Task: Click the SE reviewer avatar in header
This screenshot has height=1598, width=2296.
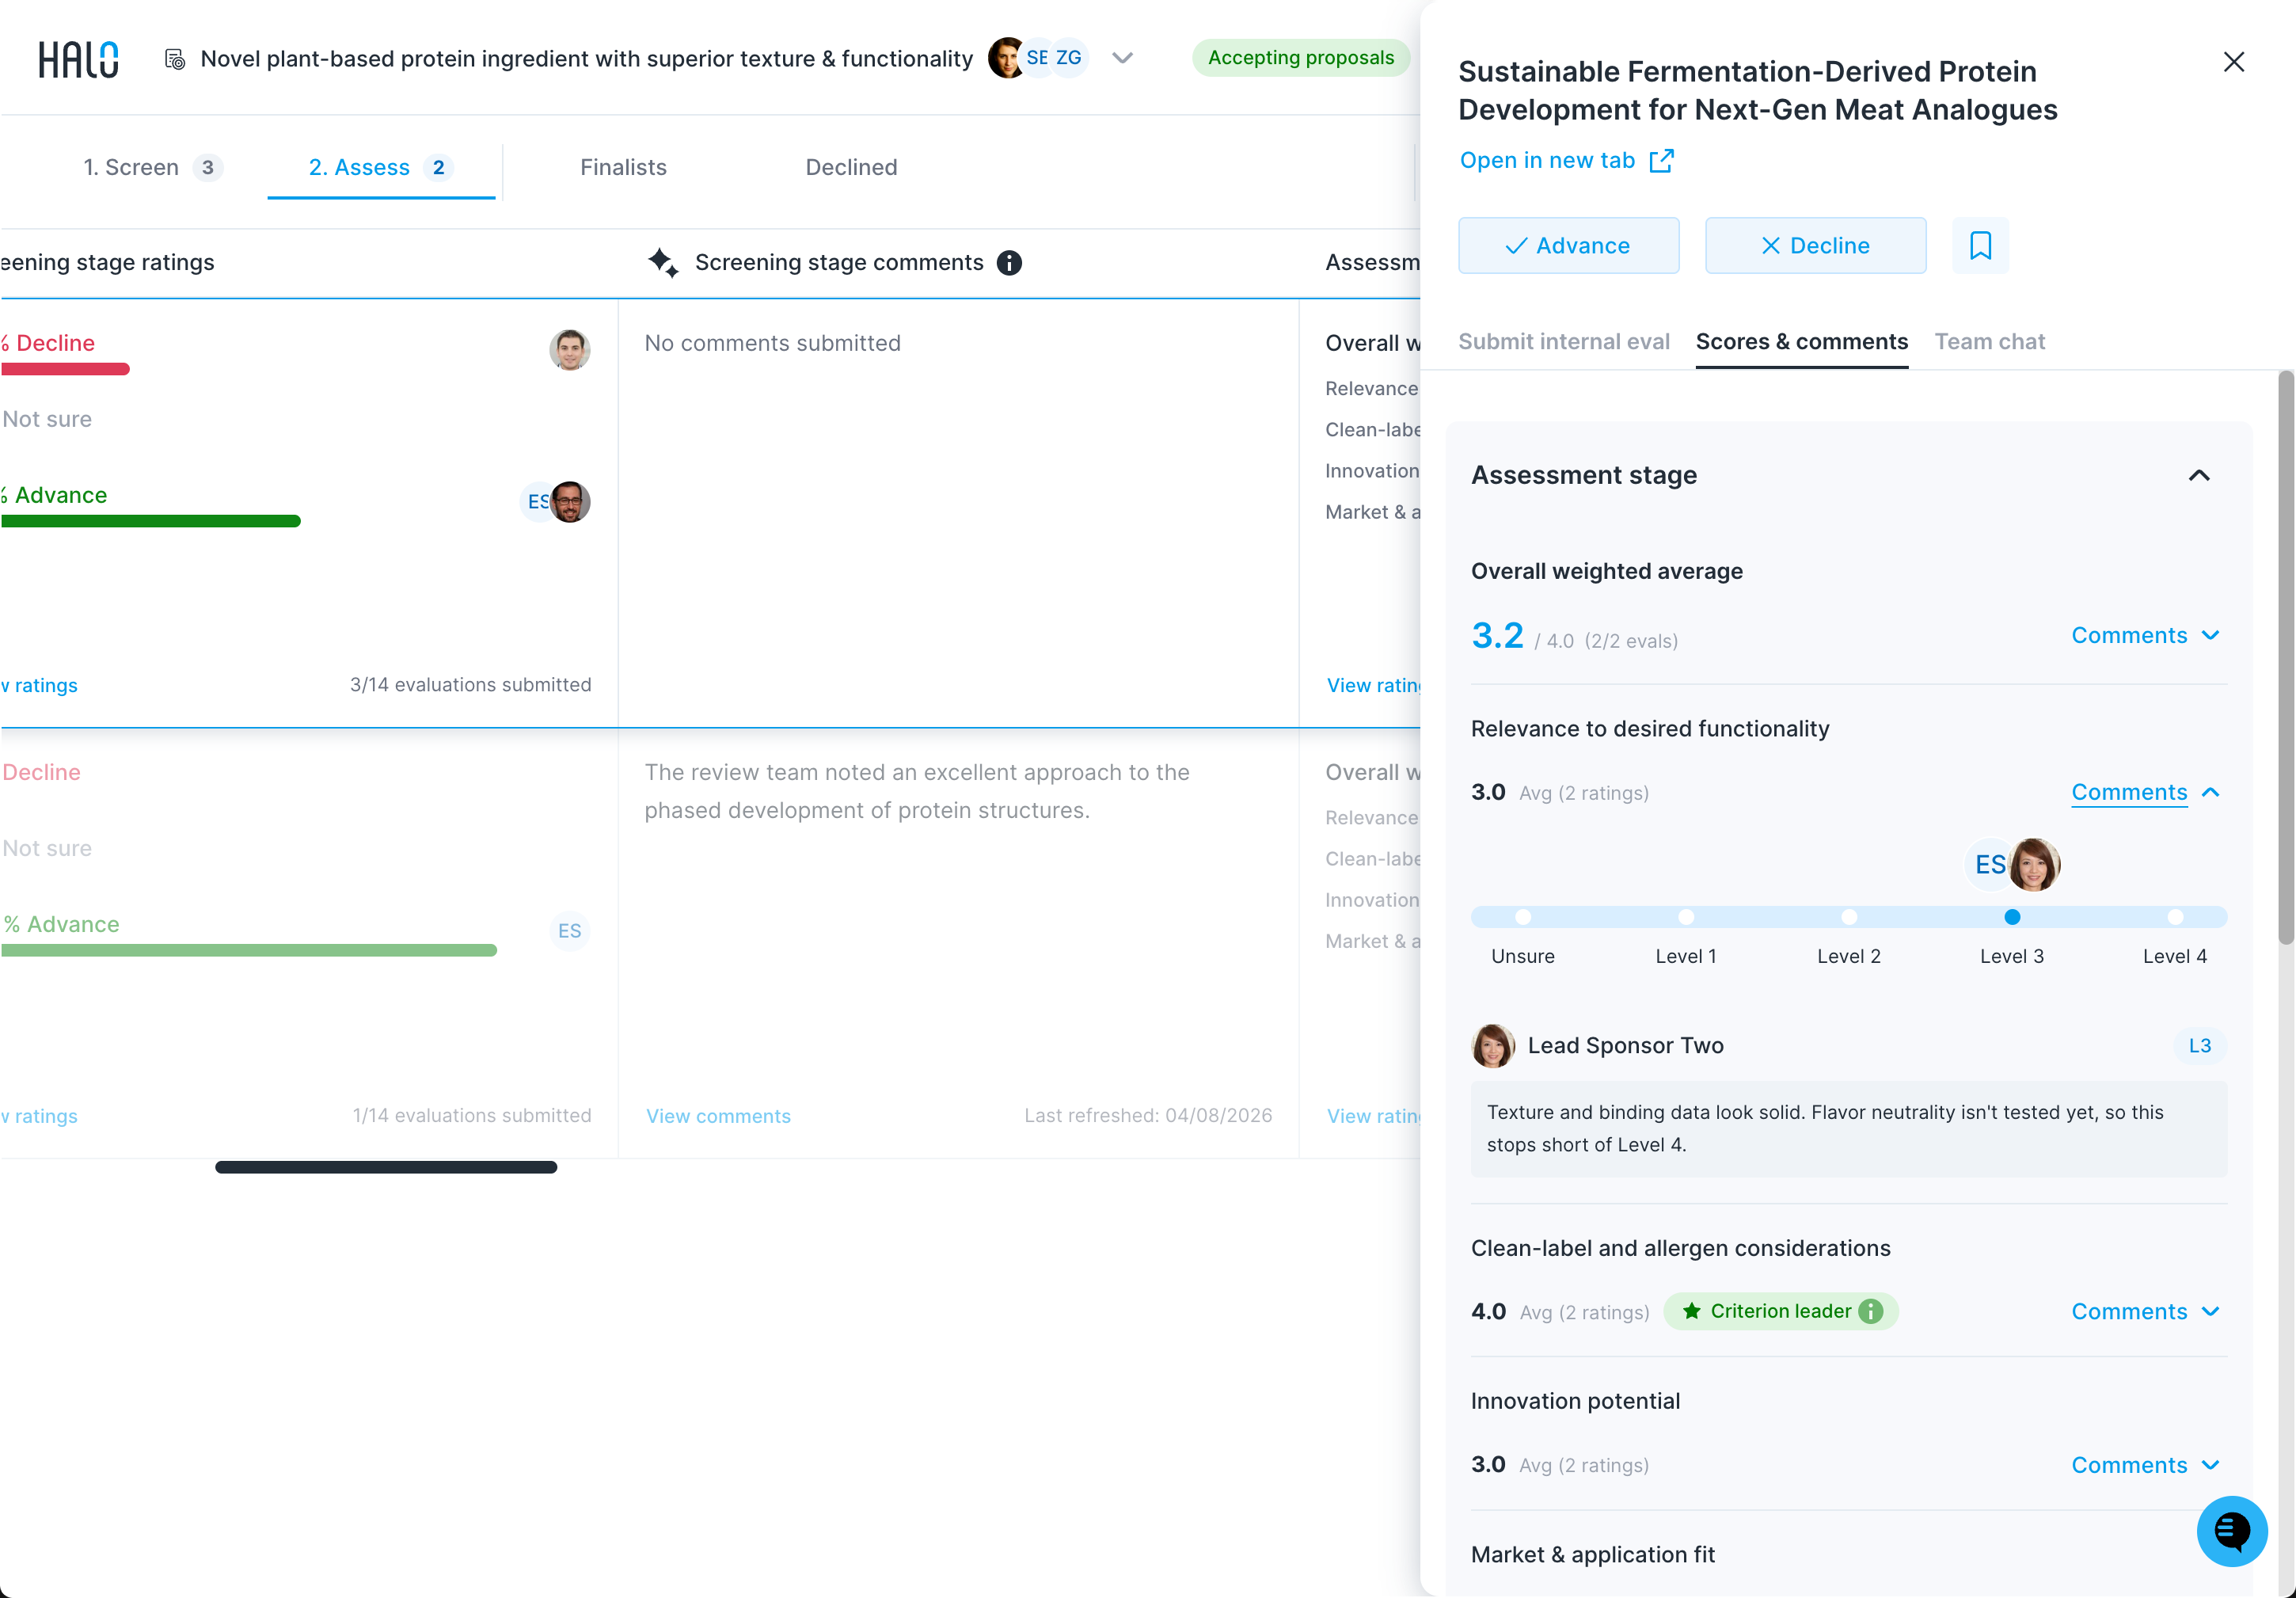Action: pyautogui.click(x=1037, y=58)
